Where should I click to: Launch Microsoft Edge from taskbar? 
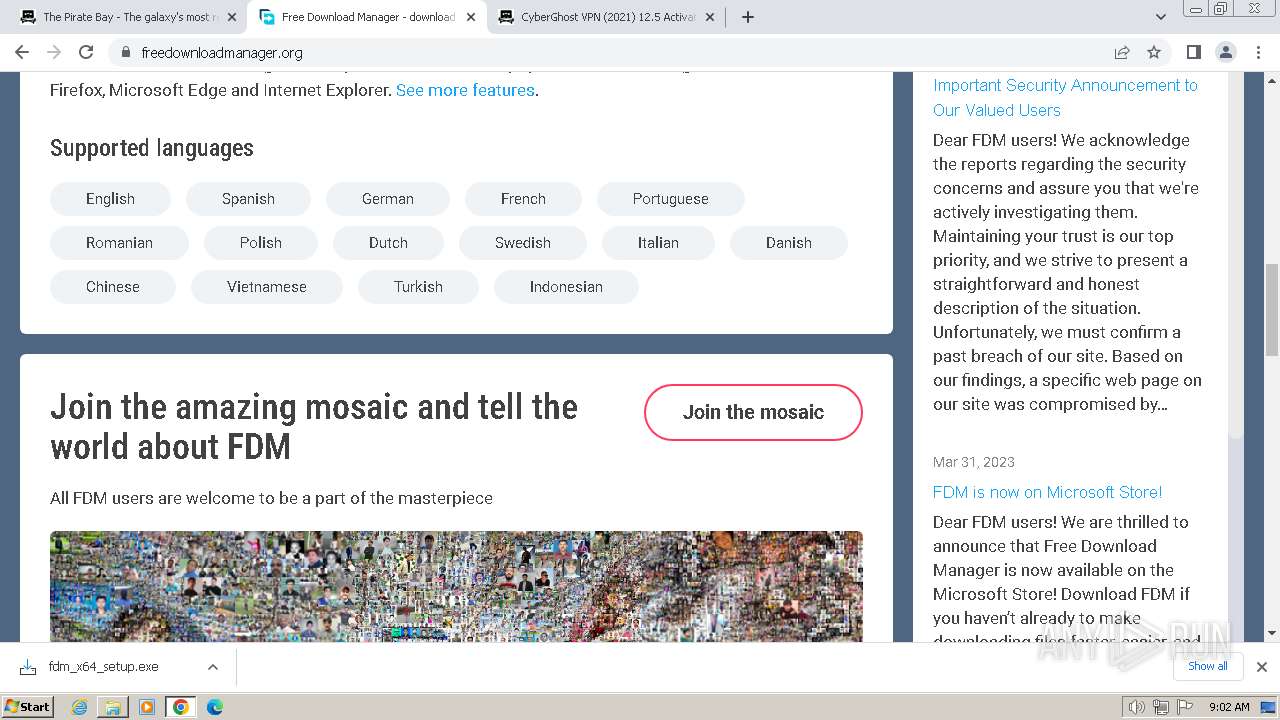(x=215, y=707)
